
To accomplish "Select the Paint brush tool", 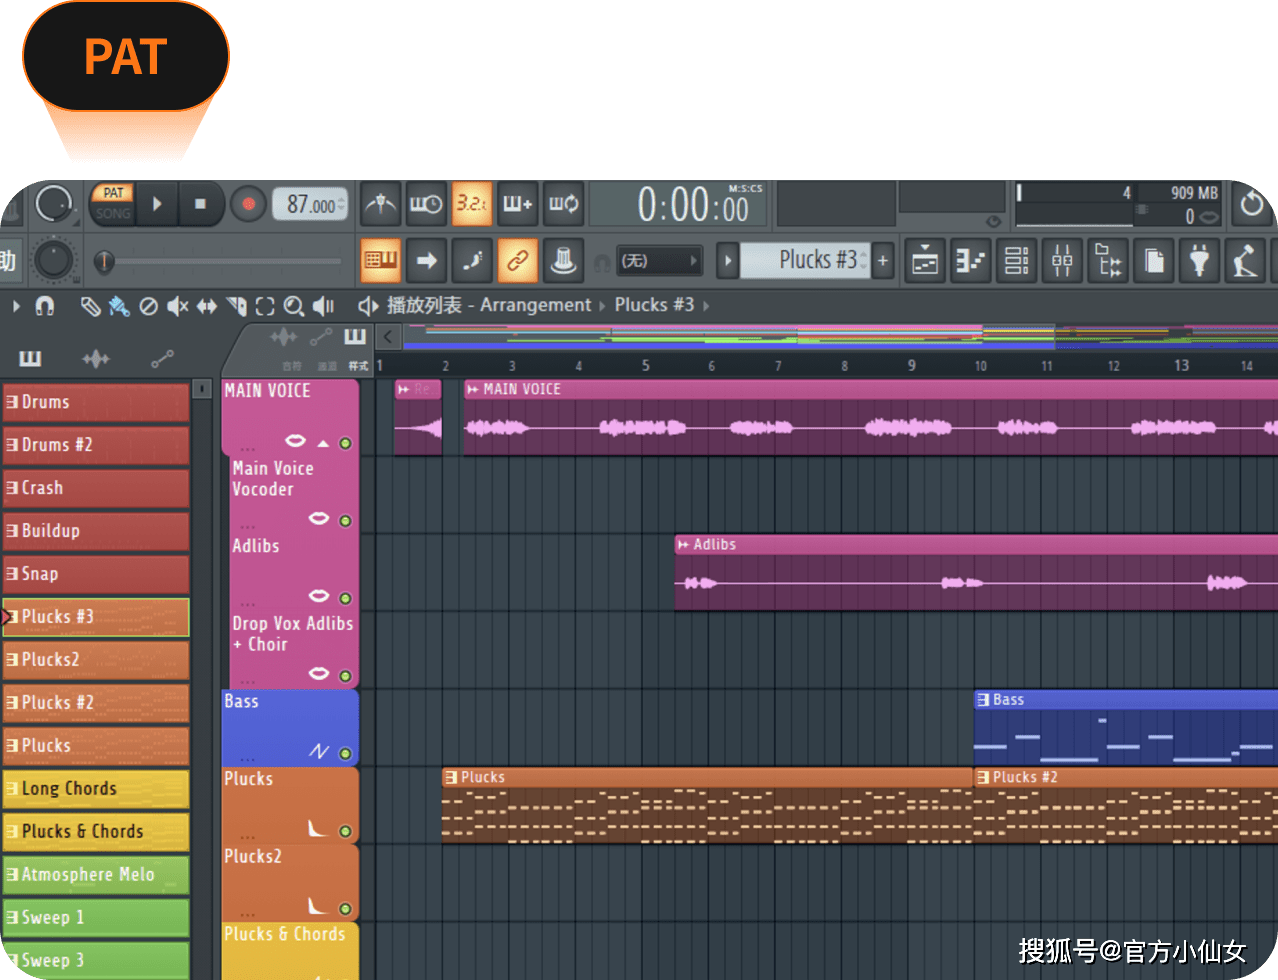I will tap(119, 306).
